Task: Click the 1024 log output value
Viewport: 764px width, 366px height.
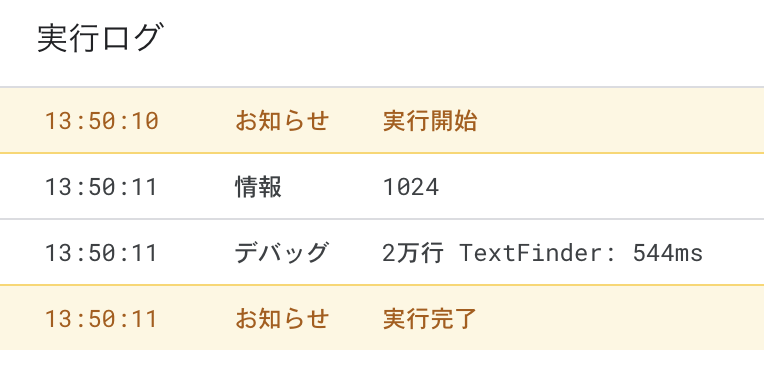Action: (411, 187)
